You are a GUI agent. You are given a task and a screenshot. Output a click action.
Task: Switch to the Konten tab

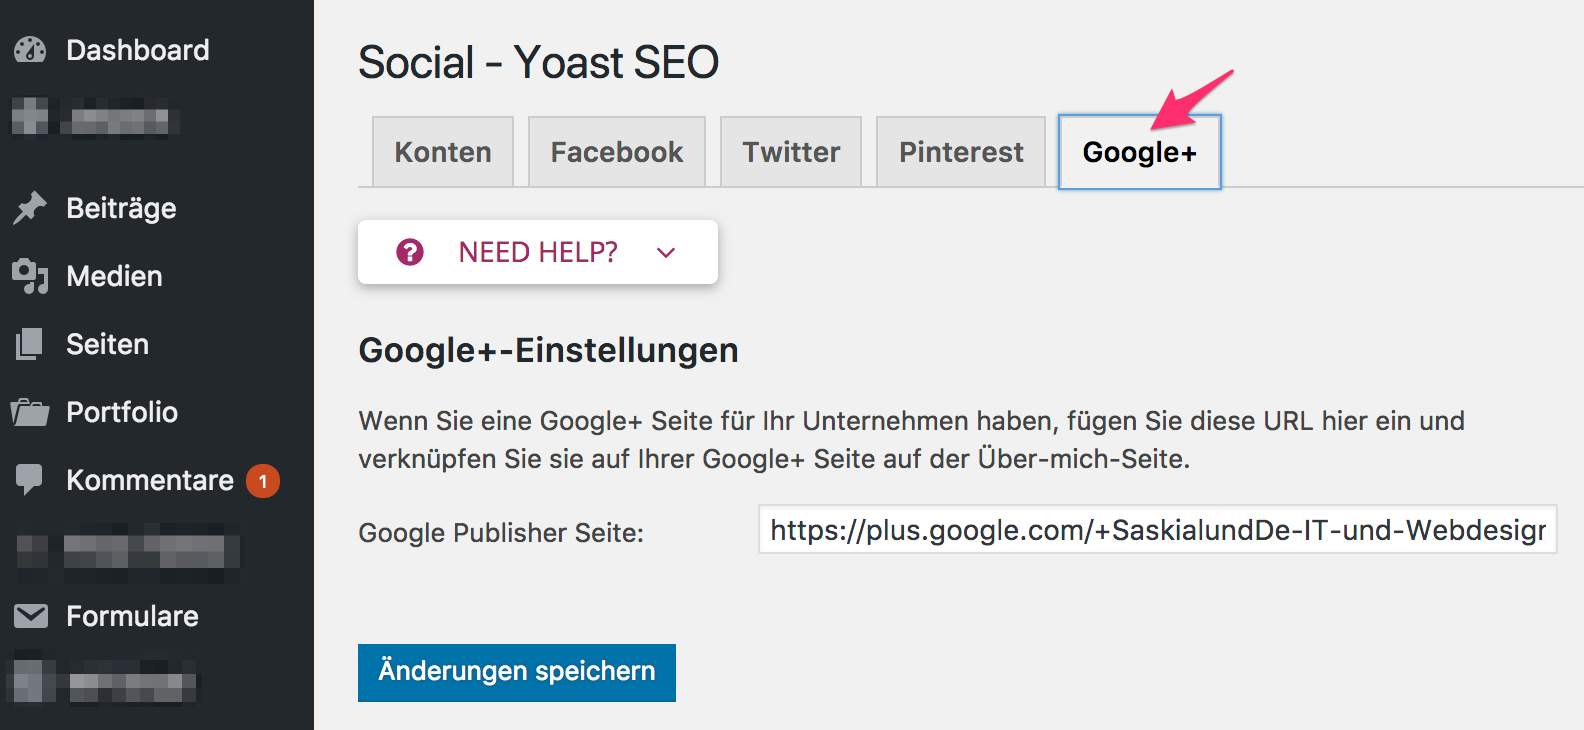pyautogui.click(x=443, y=152)
